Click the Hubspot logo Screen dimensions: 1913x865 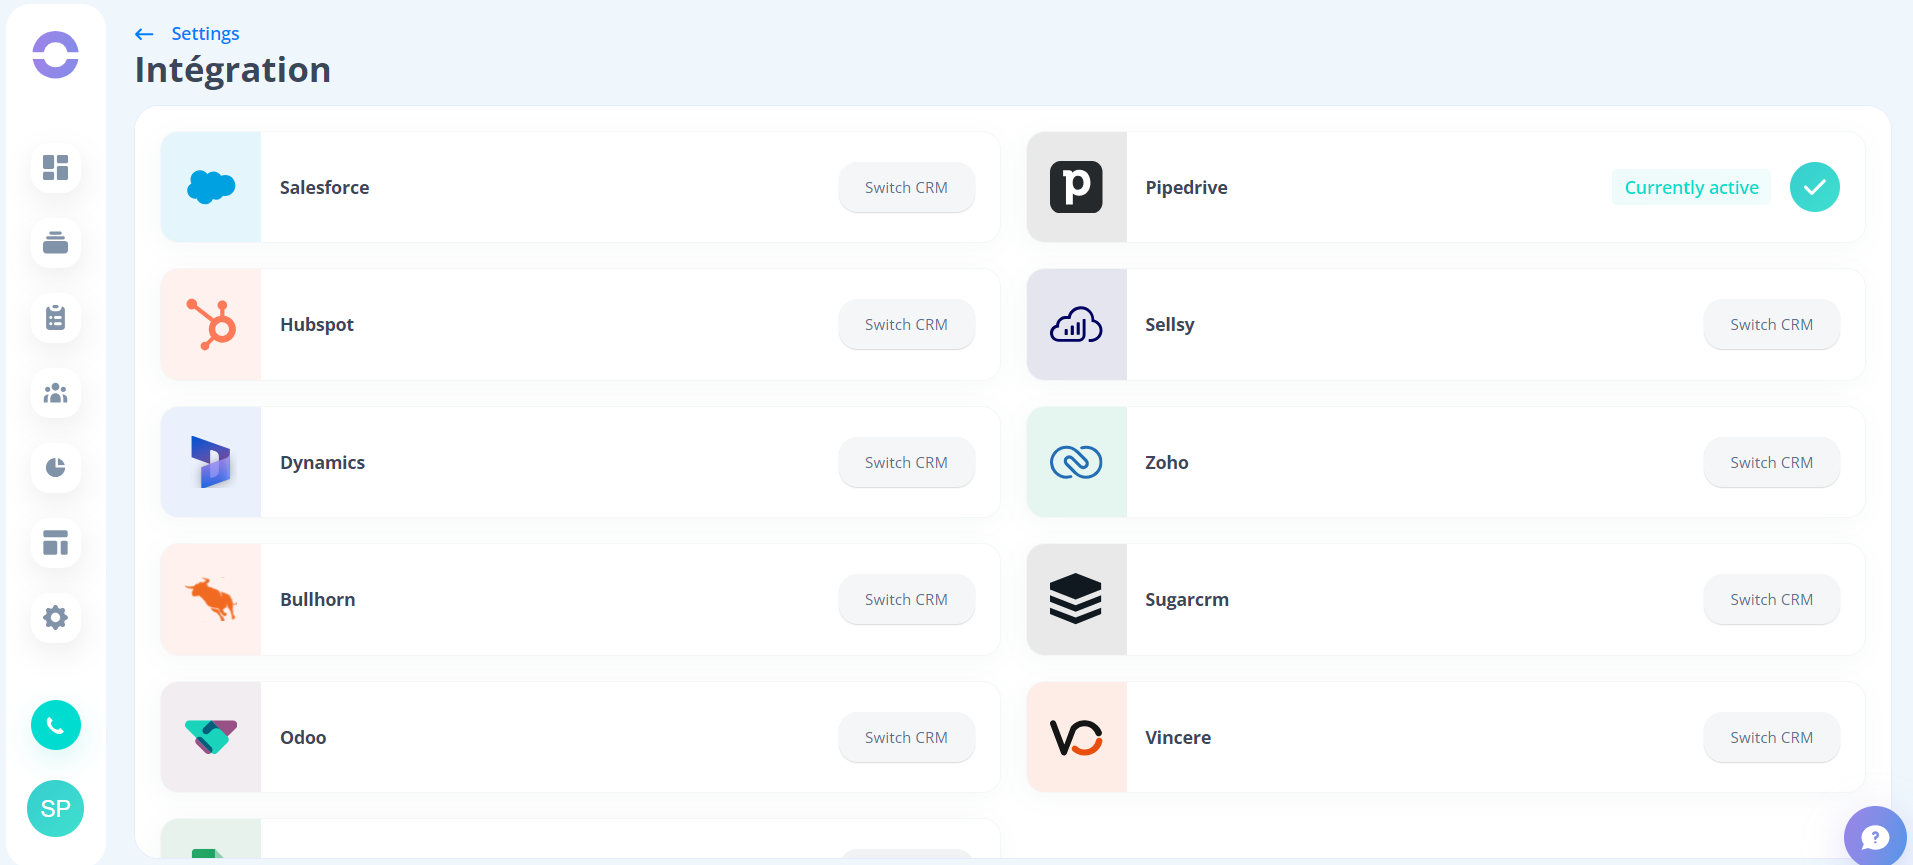point(211,324)
